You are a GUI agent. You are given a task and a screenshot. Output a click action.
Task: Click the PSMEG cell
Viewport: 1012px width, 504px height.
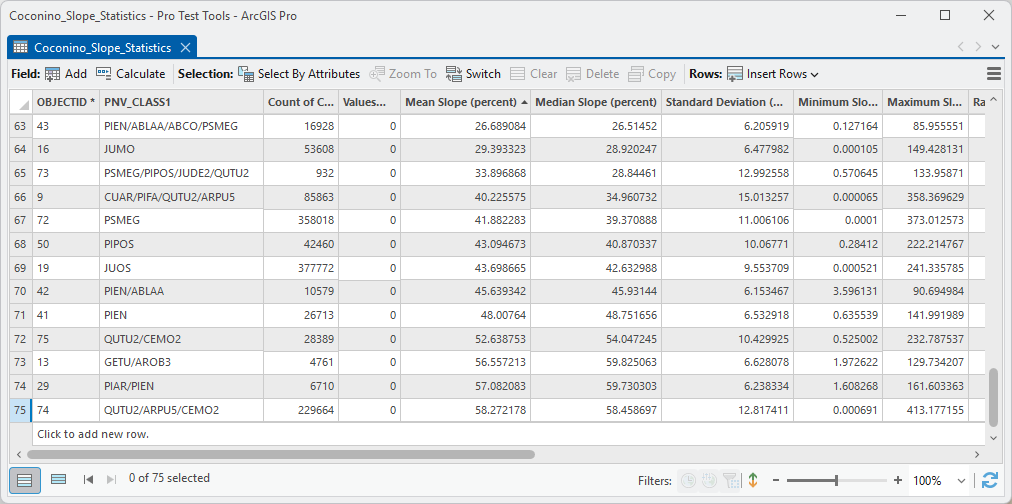click(x=181, y=221)
